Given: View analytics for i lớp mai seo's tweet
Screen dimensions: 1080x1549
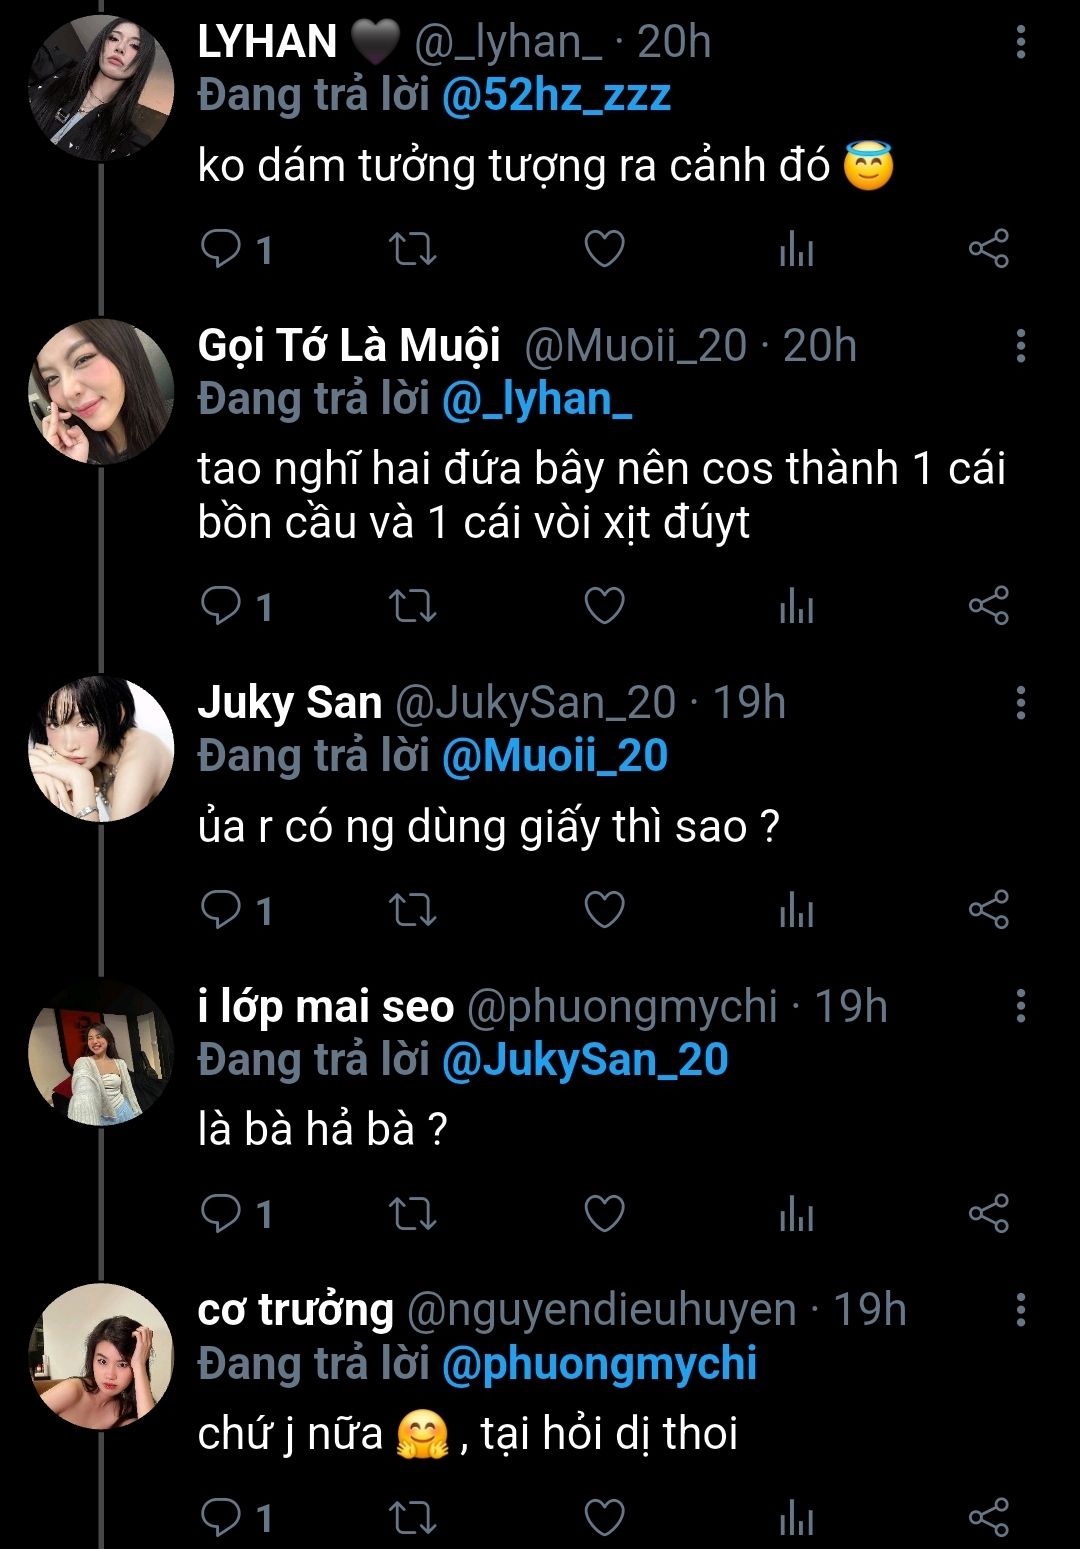Looking at the screenshot, I should click(x=796, y=1214).
